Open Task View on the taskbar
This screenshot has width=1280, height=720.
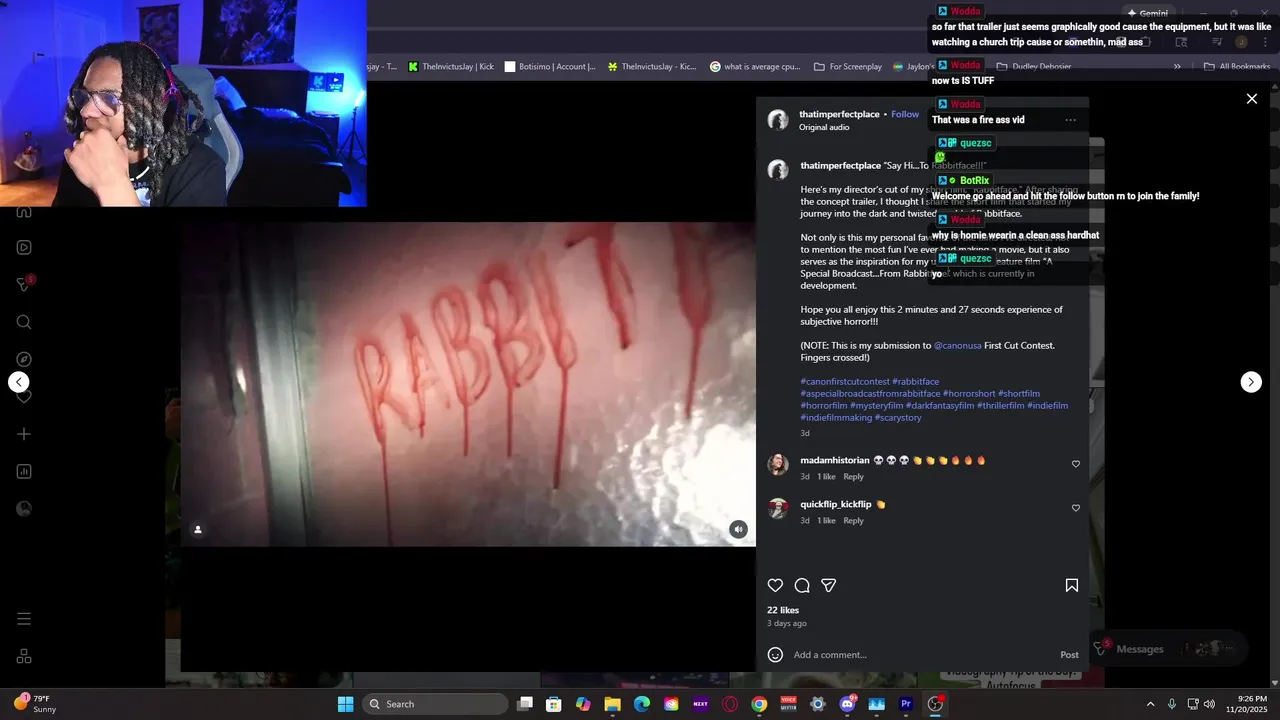coord(525,704)
